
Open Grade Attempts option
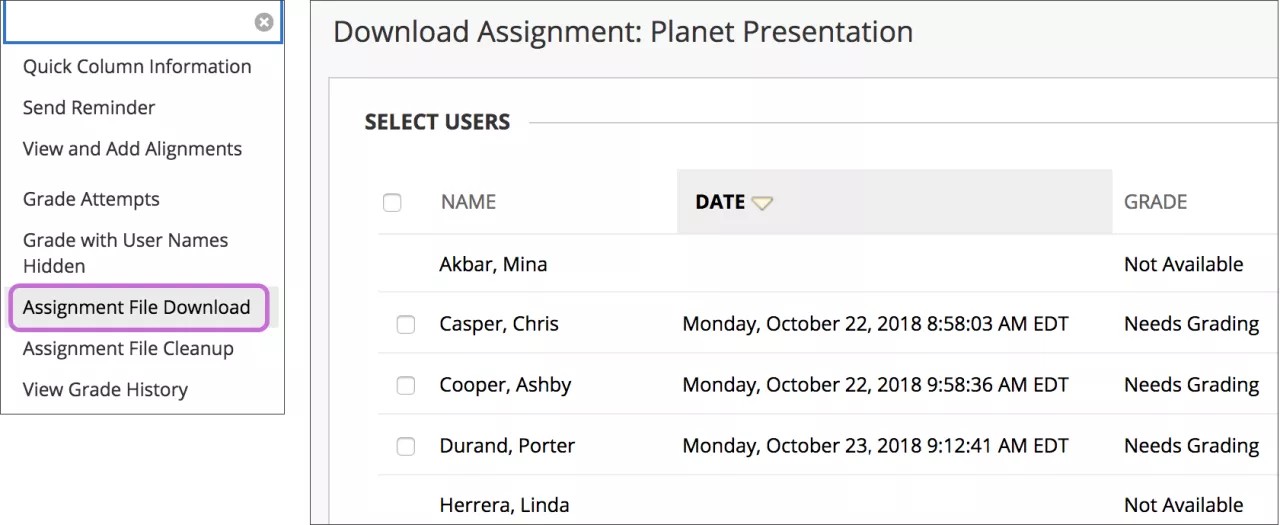coord(91,200)
